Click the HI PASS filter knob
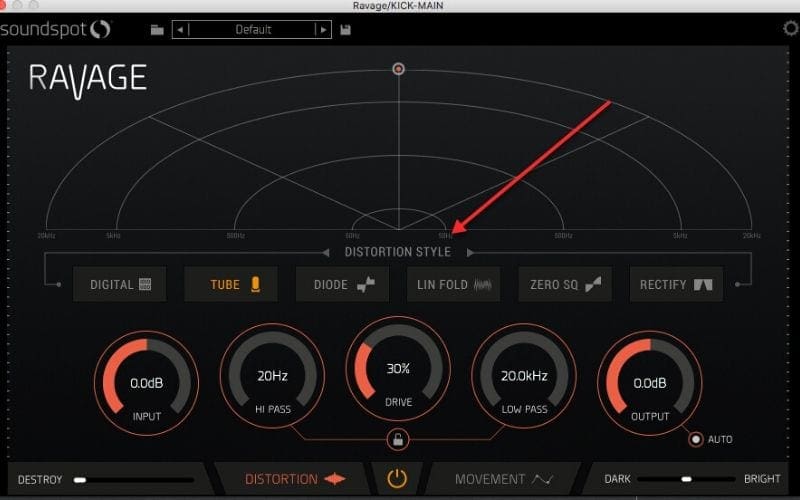Image resolution: width=800 pixels, height=500 pixels. pos(272,376)
